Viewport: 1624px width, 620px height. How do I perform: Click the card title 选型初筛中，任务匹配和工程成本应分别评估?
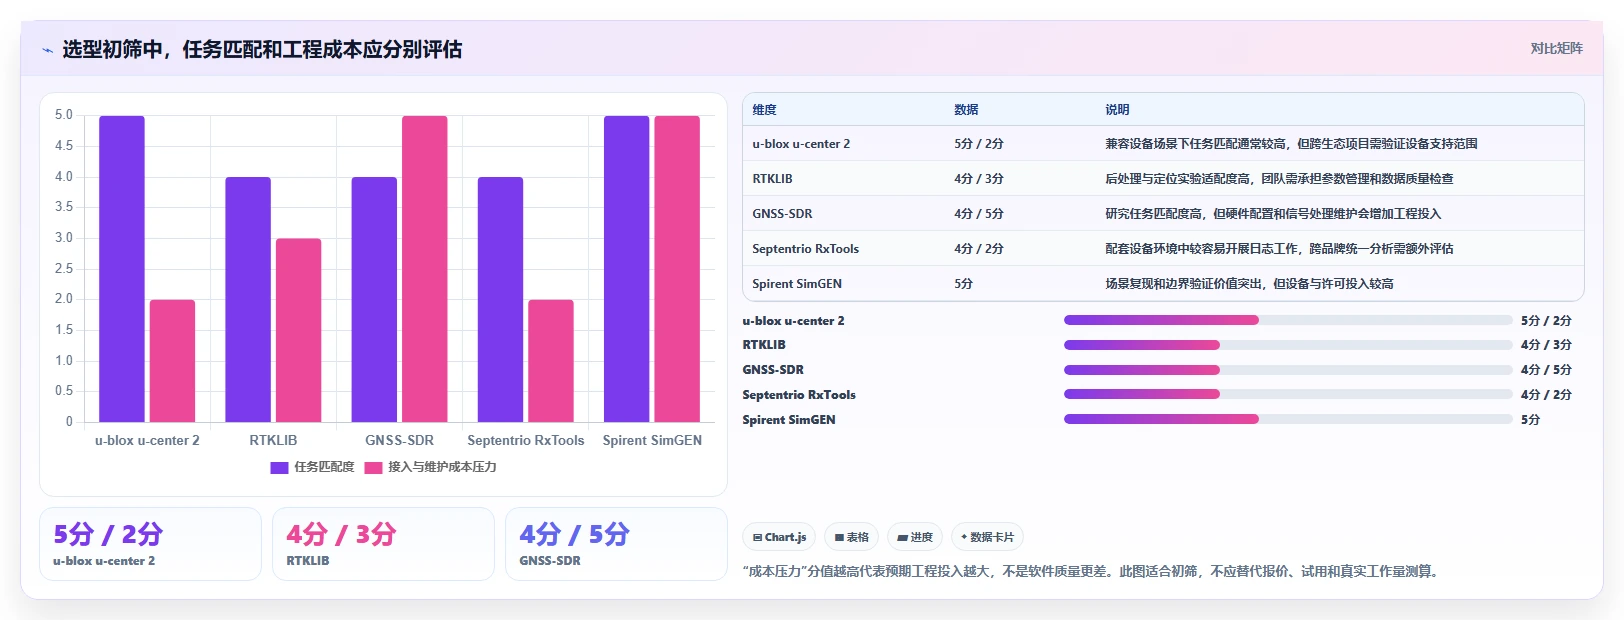pyautogui.click(x=262, y=50)
